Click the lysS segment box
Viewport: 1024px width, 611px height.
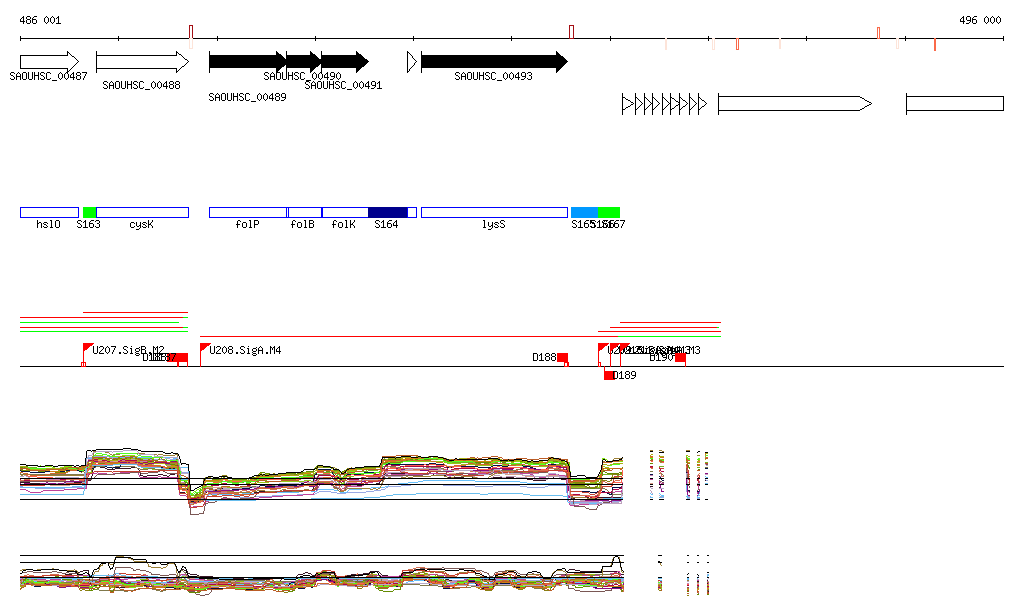pos(493,212)
